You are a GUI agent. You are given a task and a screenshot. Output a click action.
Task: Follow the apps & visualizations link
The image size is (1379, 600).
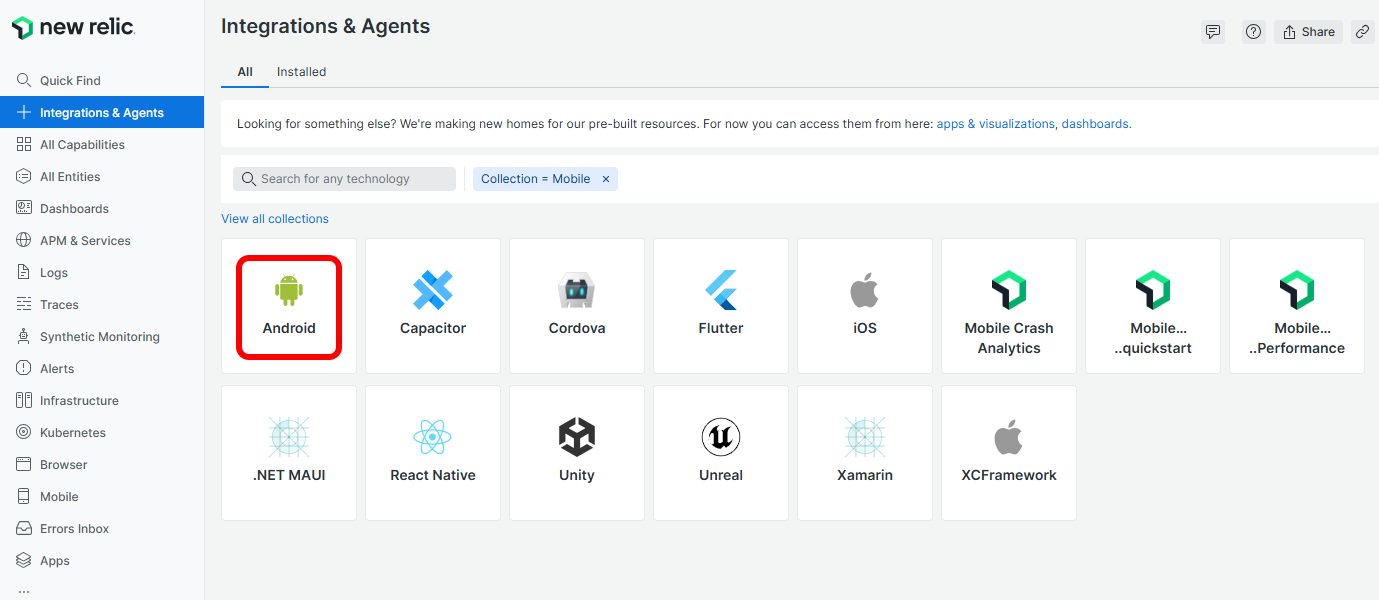(995, 124)
